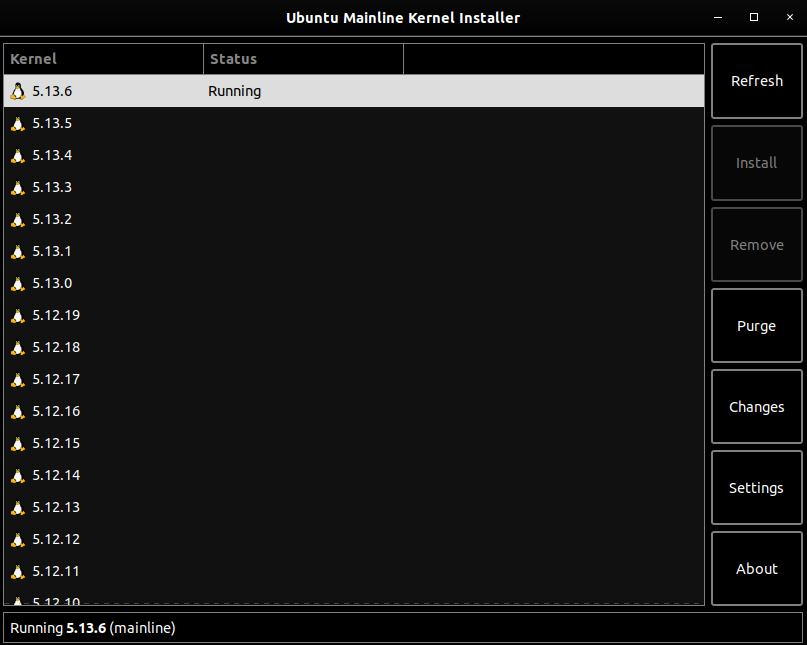Click the Tux icon in the 5.13.3 row

click(18, 187)
